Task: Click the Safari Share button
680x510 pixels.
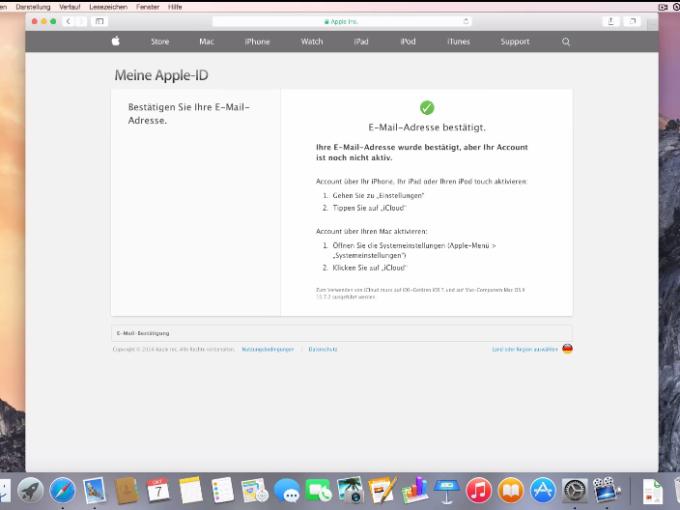Action: point(611,21)
